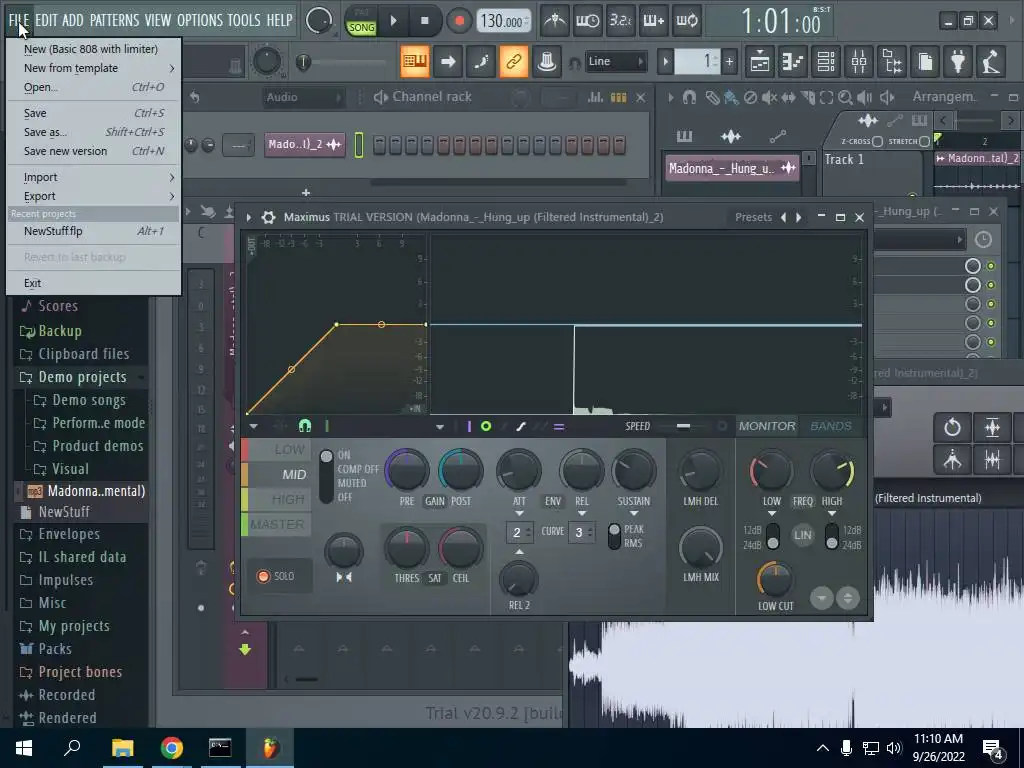Open the Audio dropdown in Channel rack
Viewport: 1024px width, 768px height.
[303, 97]
